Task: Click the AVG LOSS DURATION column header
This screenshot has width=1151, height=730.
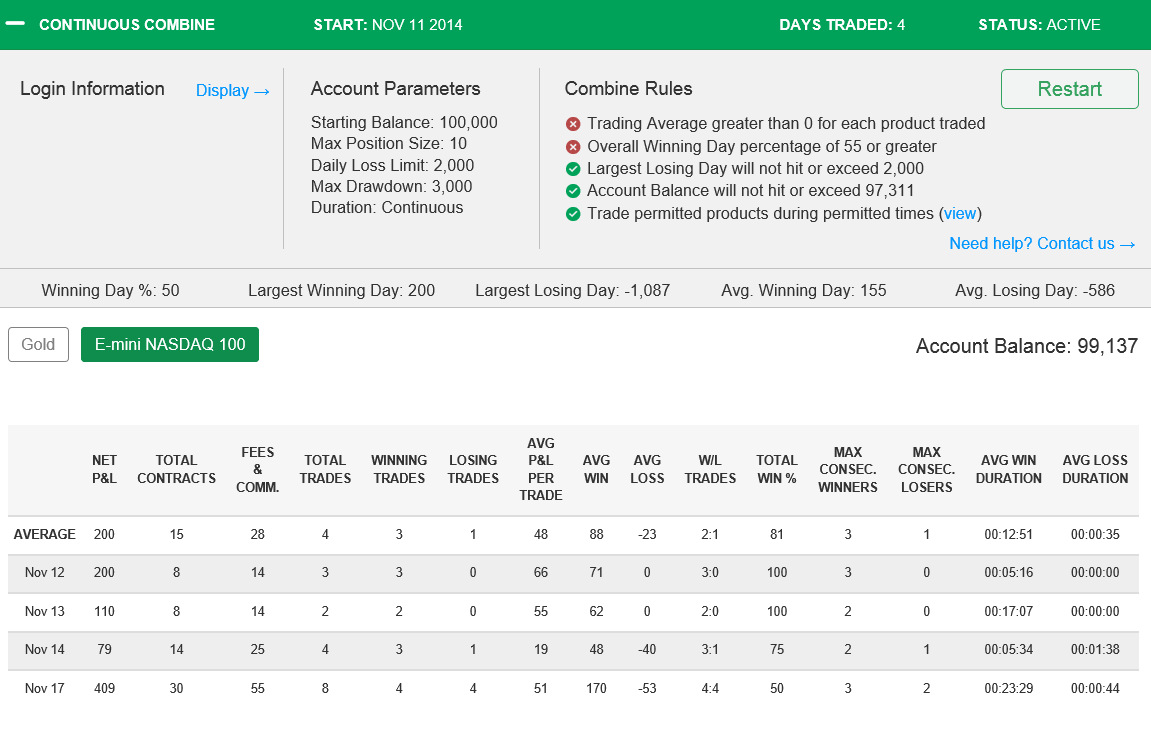Action: point(1095,469)
